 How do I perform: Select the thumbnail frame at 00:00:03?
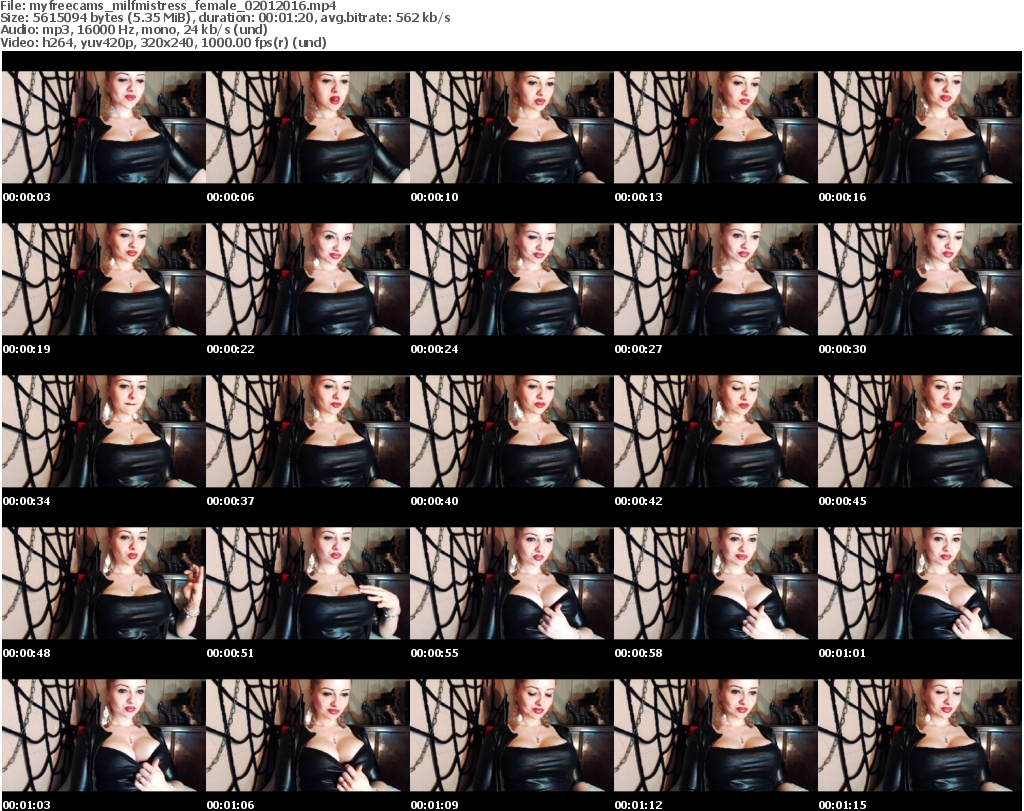[x=103, y=127]
